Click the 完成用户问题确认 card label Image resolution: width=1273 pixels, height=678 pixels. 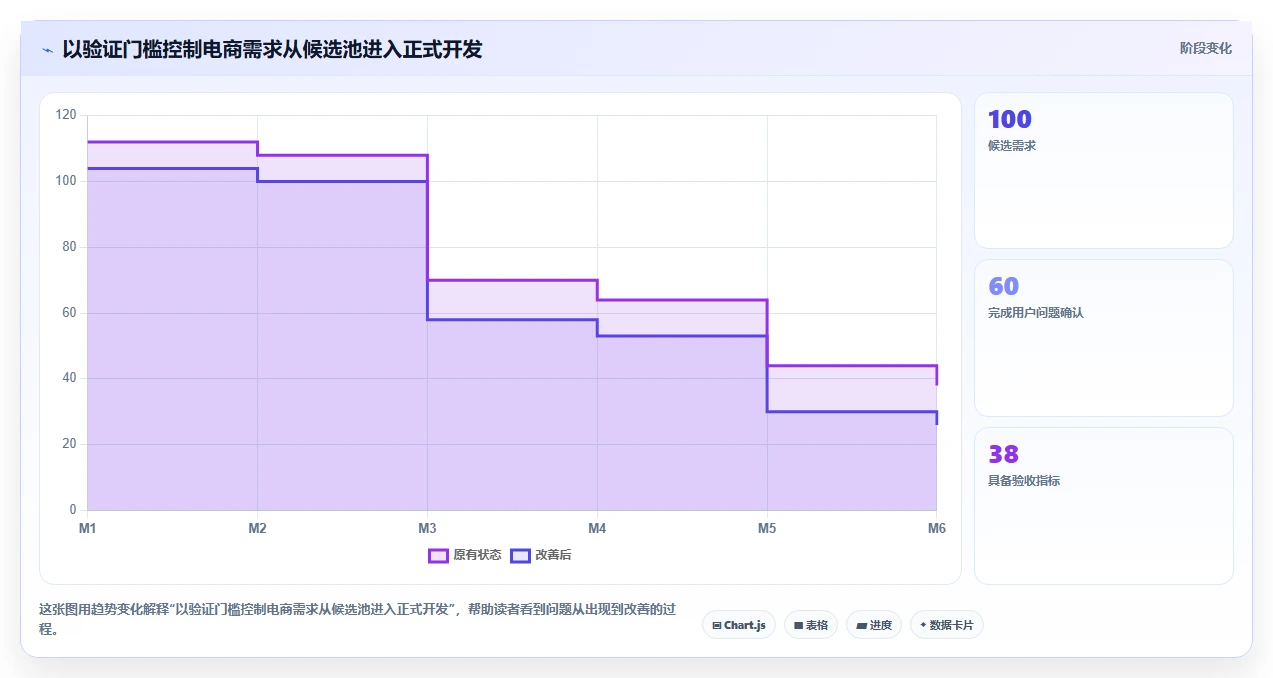pyautogui.click(x=1036, y=313)
